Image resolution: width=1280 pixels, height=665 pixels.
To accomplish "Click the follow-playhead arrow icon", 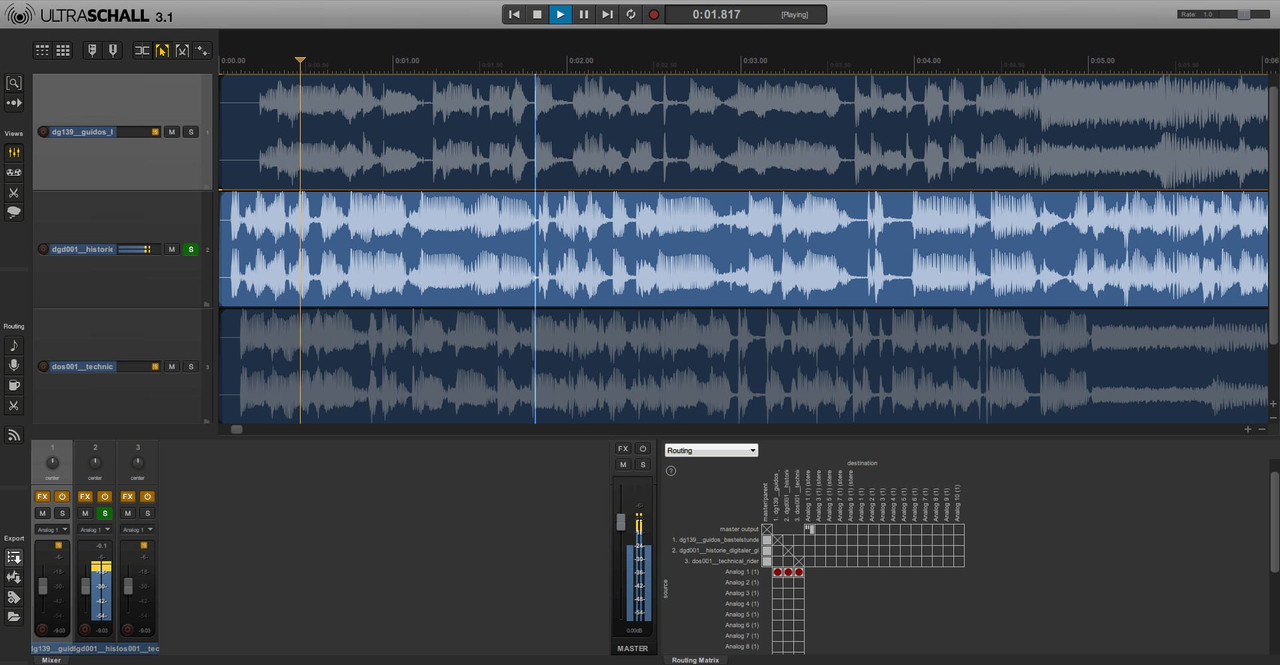I will (14, 103).
